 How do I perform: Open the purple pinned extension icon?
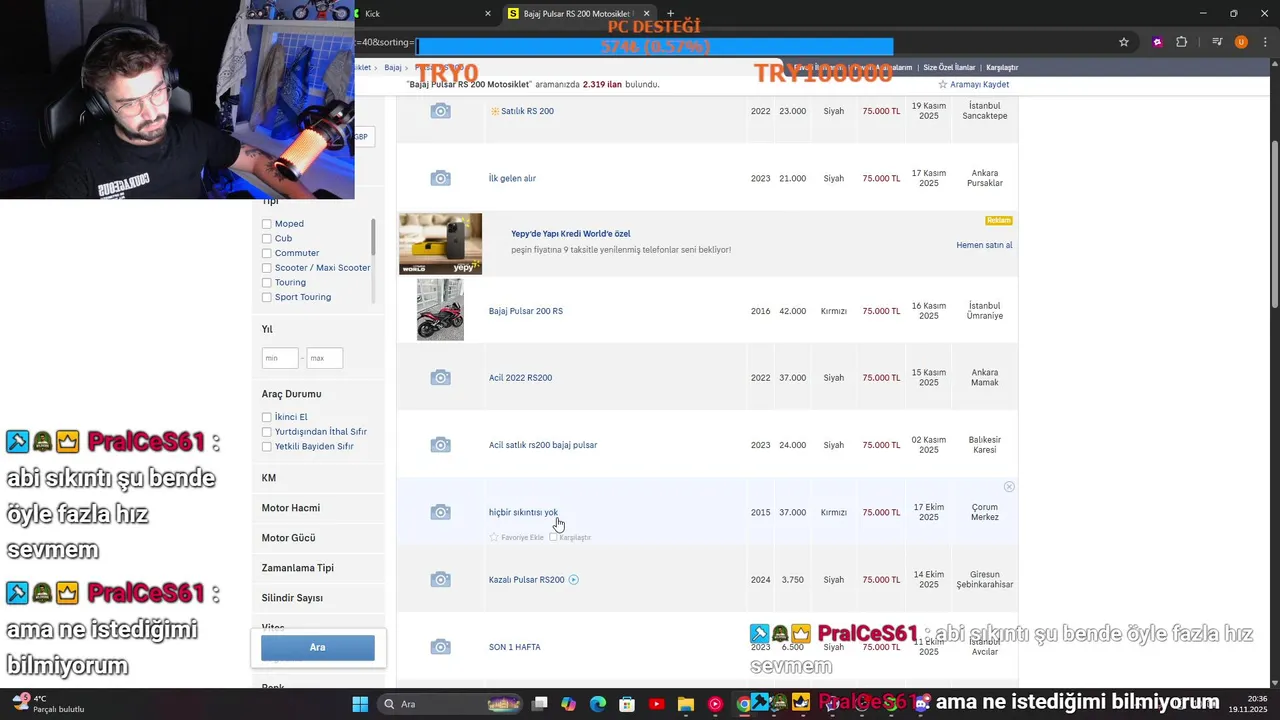(x=1157, y=42)
